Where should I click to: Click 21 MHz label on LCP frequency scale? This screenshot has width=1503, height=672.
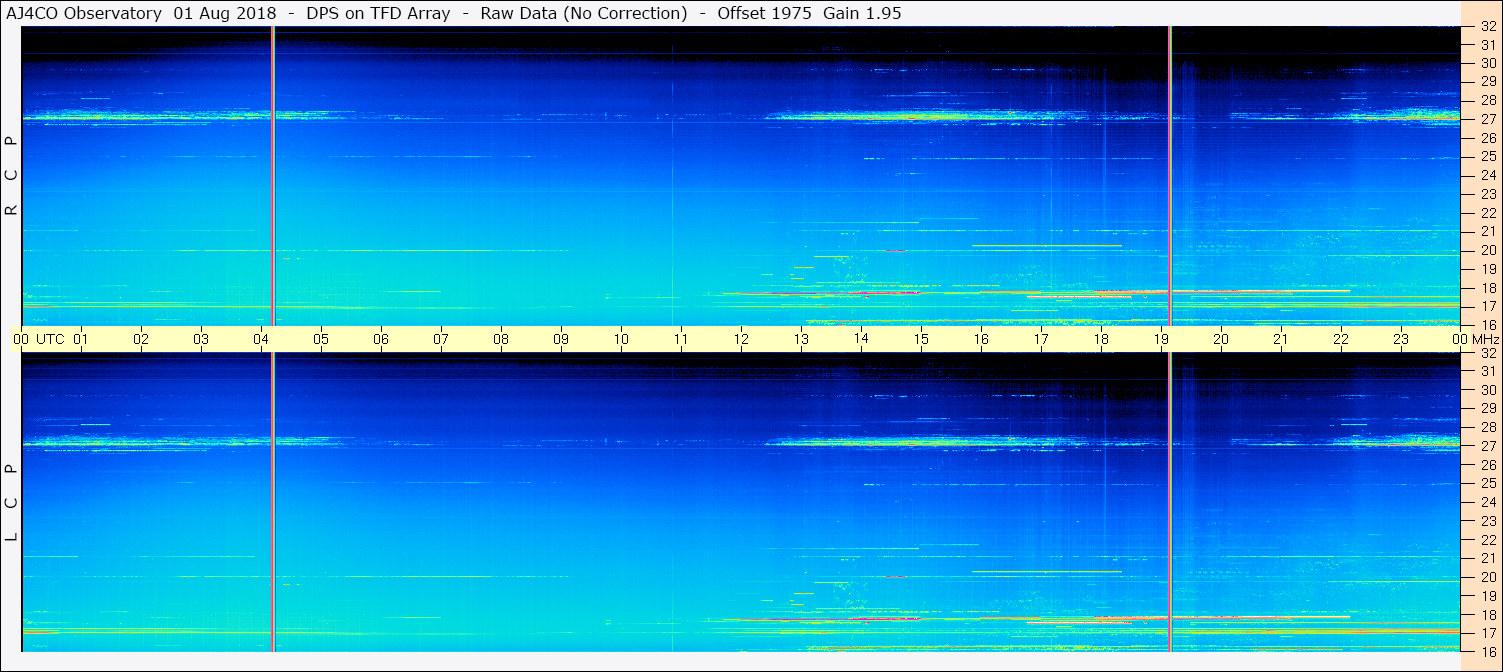tap(1487, 558)
